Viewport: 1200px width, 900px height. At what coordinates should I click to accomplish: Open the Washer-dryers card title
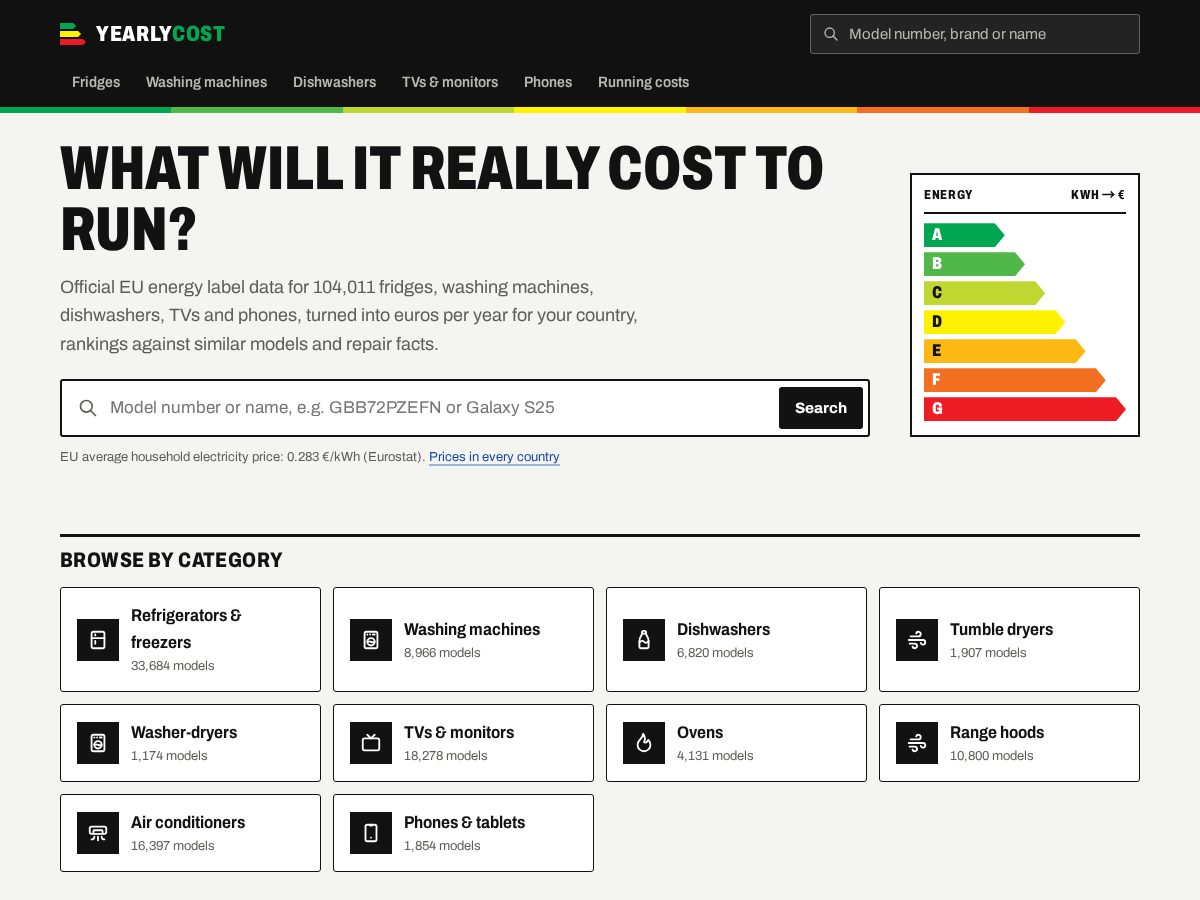point(184,732)
